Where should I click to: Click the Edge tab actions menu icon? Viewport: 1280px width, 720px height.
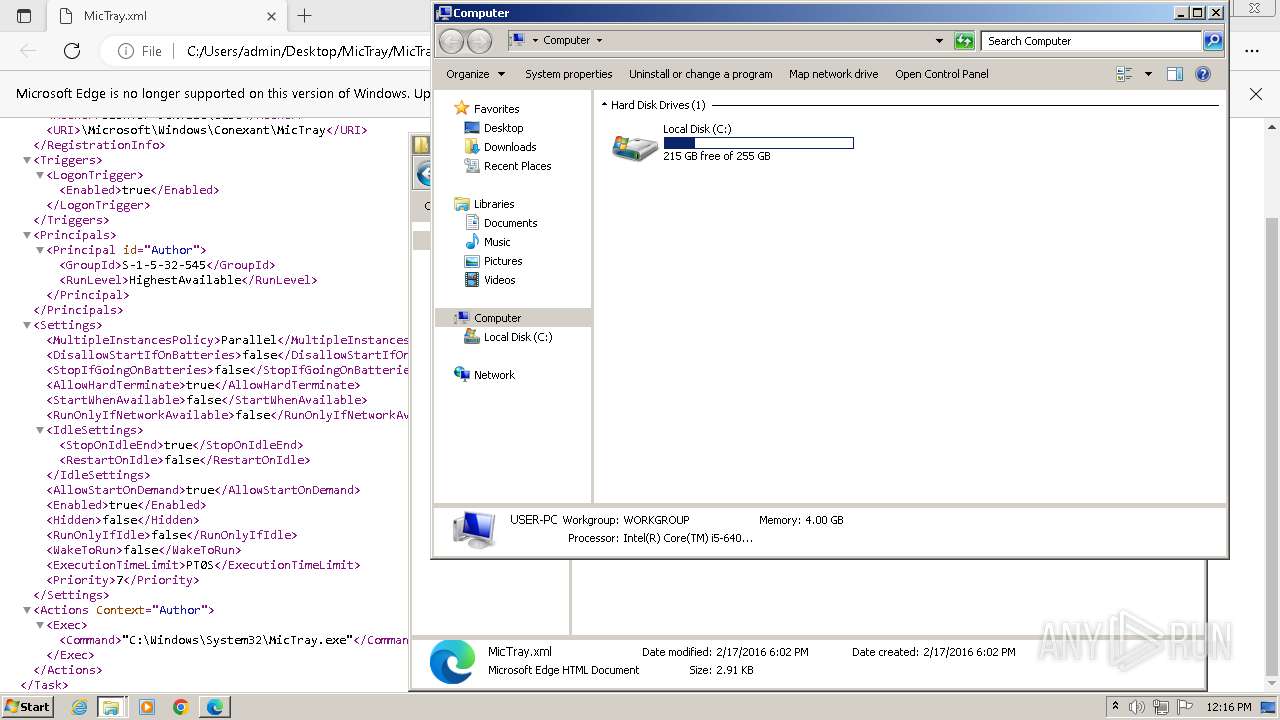tap(24, 16)
